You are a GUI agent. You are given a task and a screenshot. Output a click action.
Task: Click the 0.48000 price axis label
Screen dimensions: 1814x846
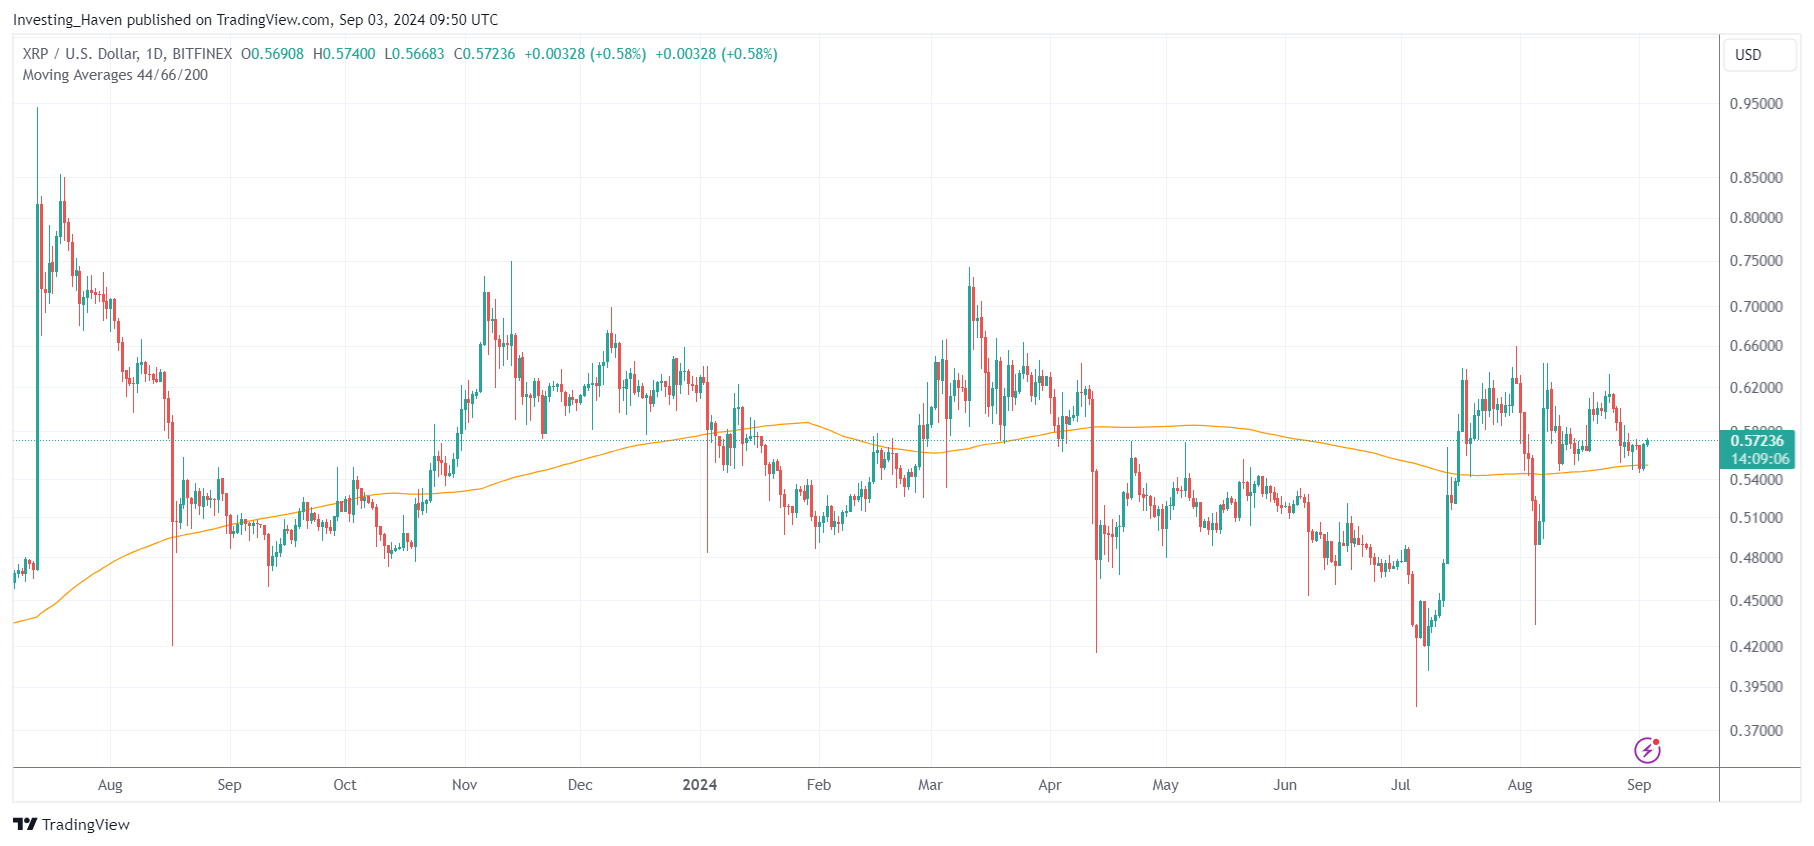pyautogui.click(x=1756, y=558)
